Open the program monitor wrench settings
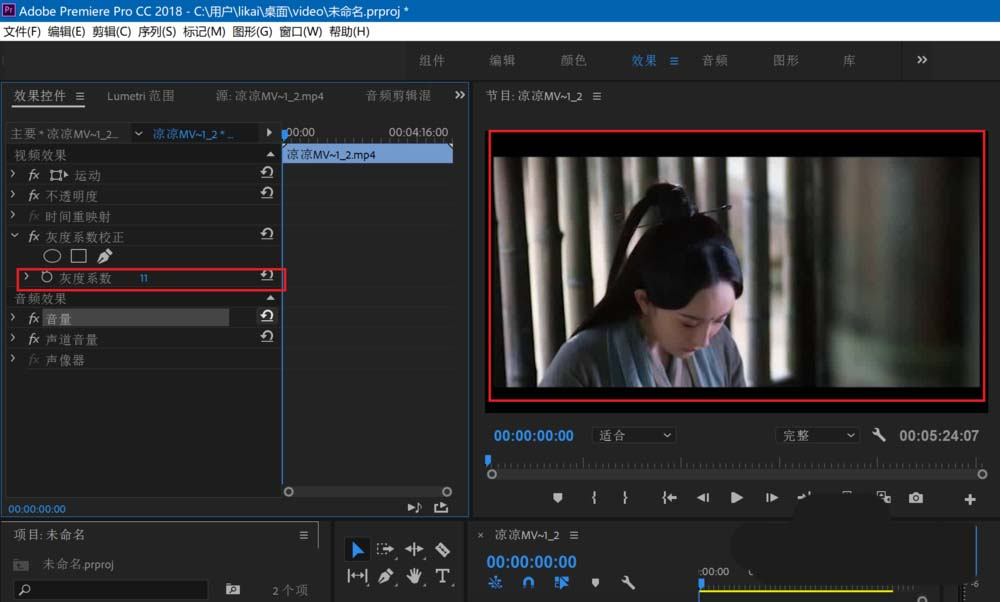 [x=879, y=436]
